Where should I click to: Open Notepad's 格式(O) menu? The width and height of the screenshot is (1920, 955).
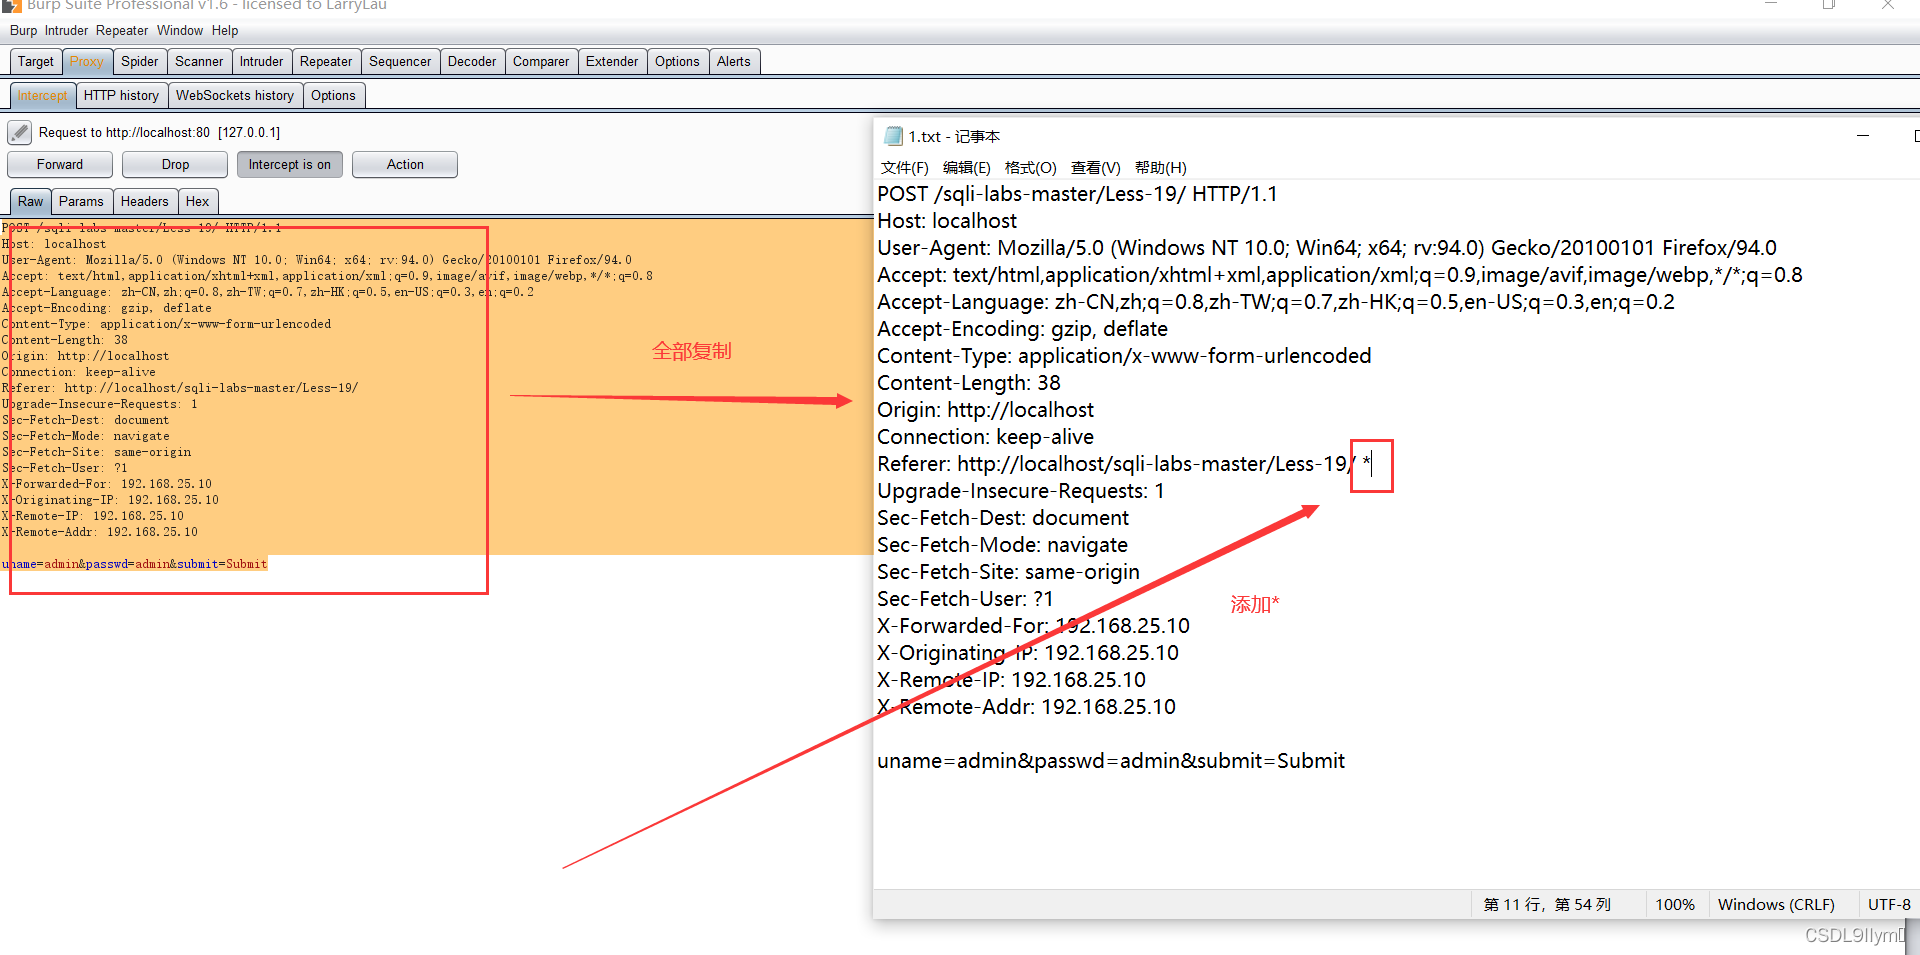click(1030, 167)
